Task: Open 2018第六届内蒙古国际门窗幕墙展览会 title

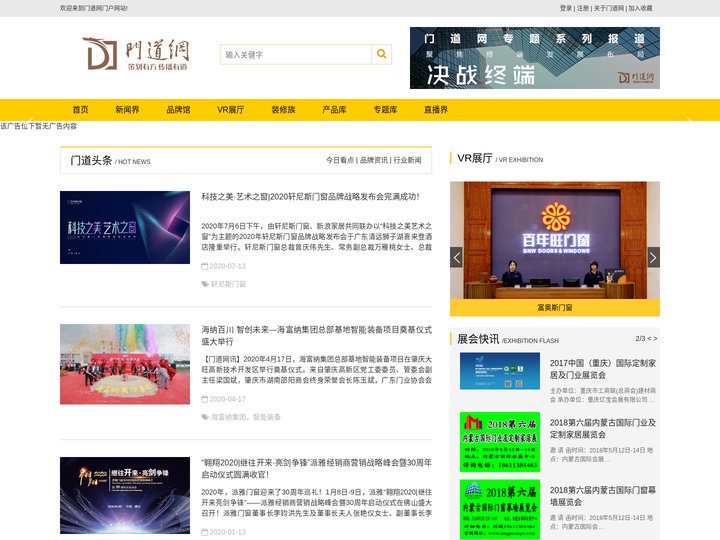Action: (602, 496)
